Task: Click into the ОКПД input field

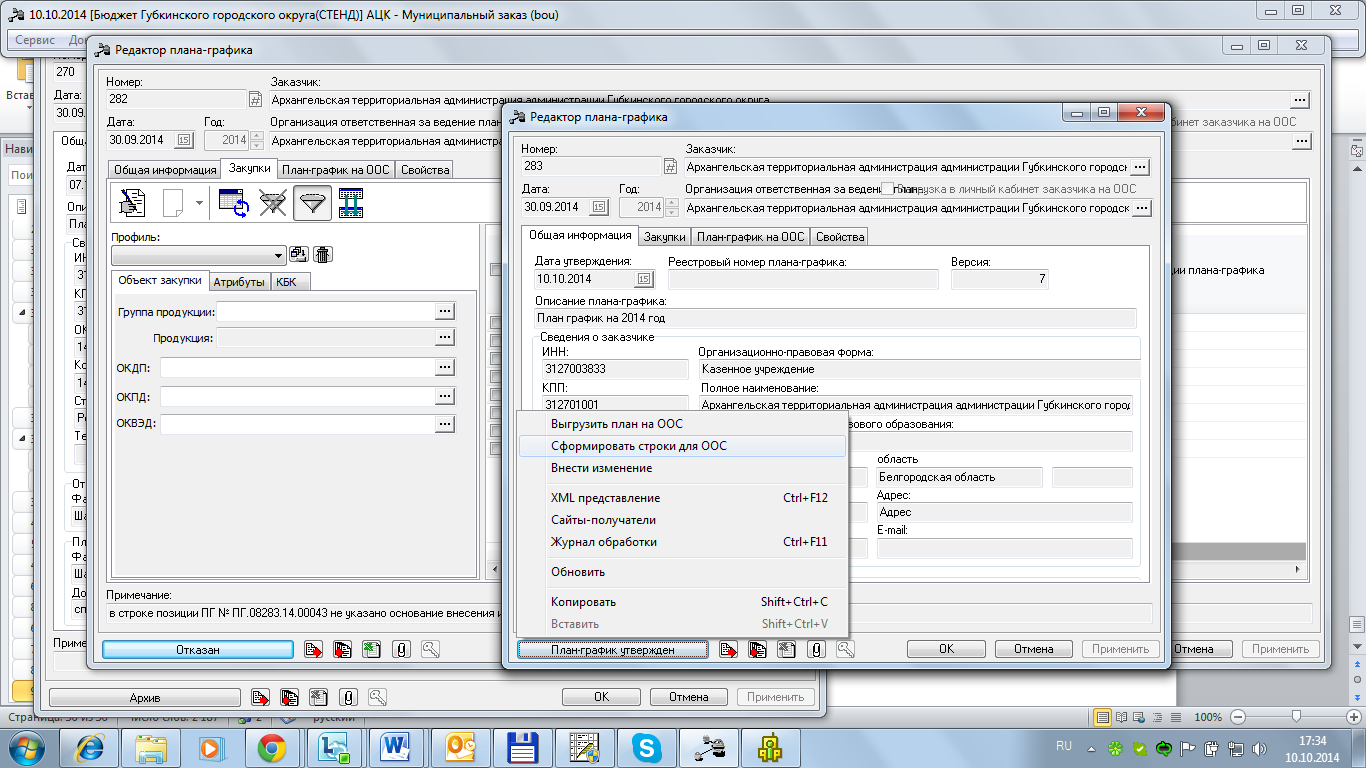Action: pos(296,397)
